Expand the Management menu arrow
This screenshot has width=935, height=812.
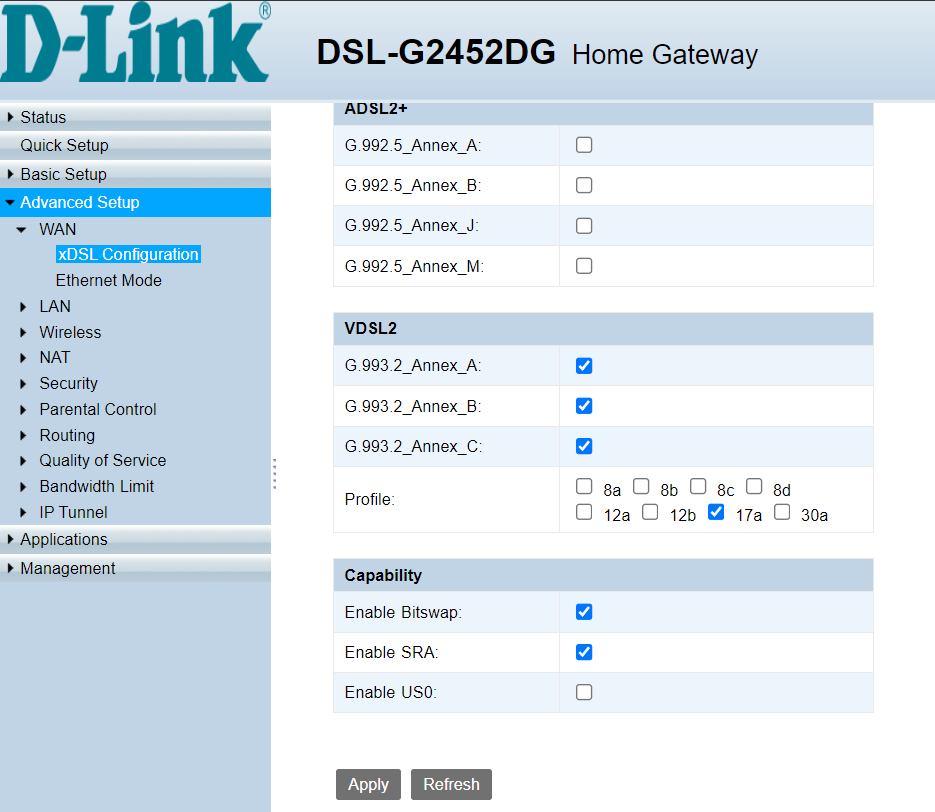(10, 568)
